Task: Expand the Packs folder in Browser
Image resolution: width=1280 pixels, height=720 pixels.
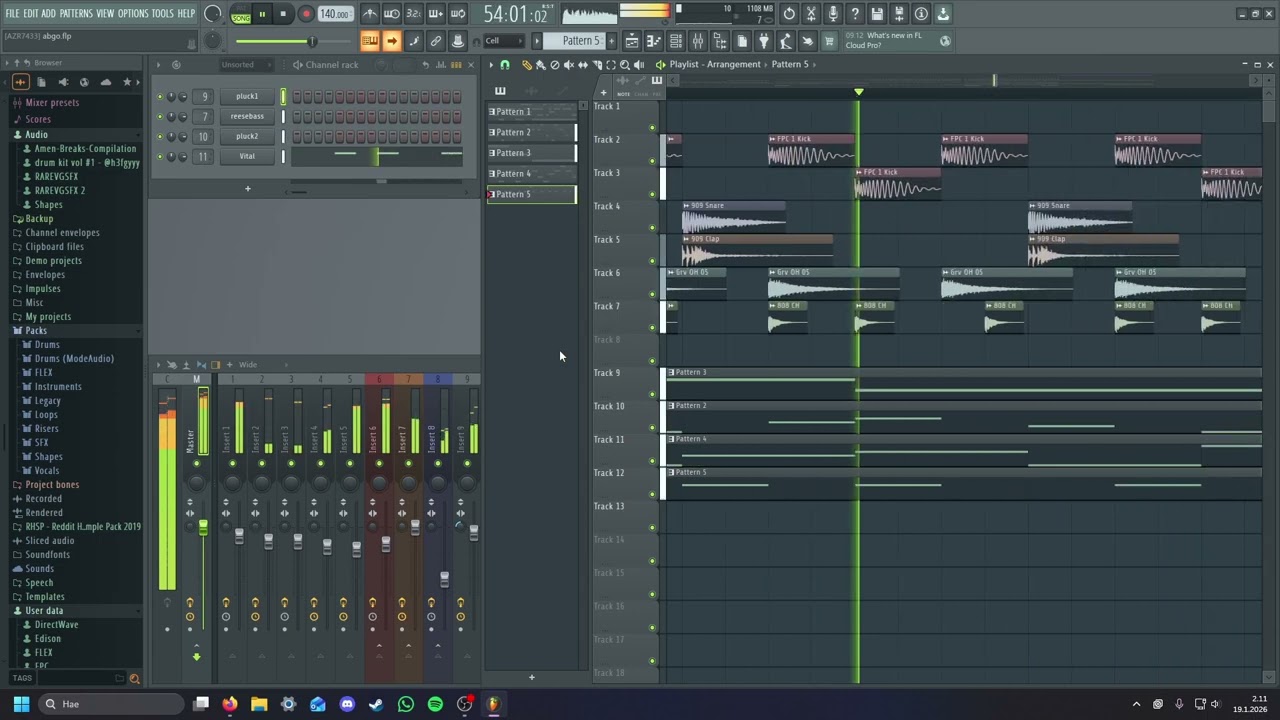Action: [x=36, y=330]
